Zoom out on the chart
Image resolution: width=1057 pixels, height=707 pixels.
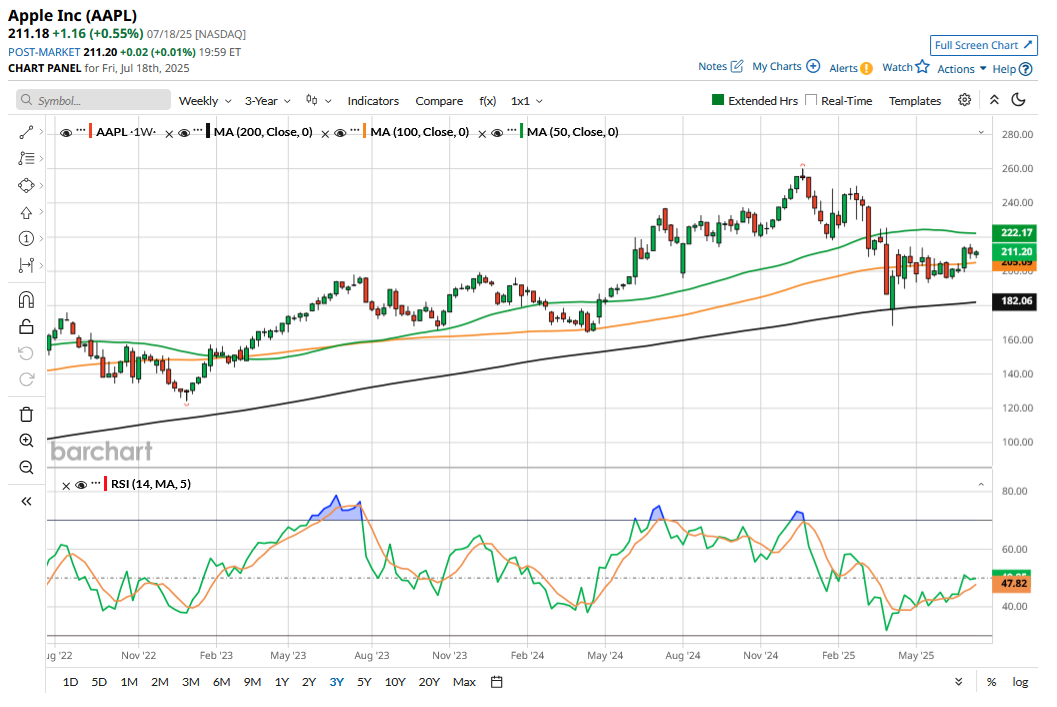[x=26, y=467]
